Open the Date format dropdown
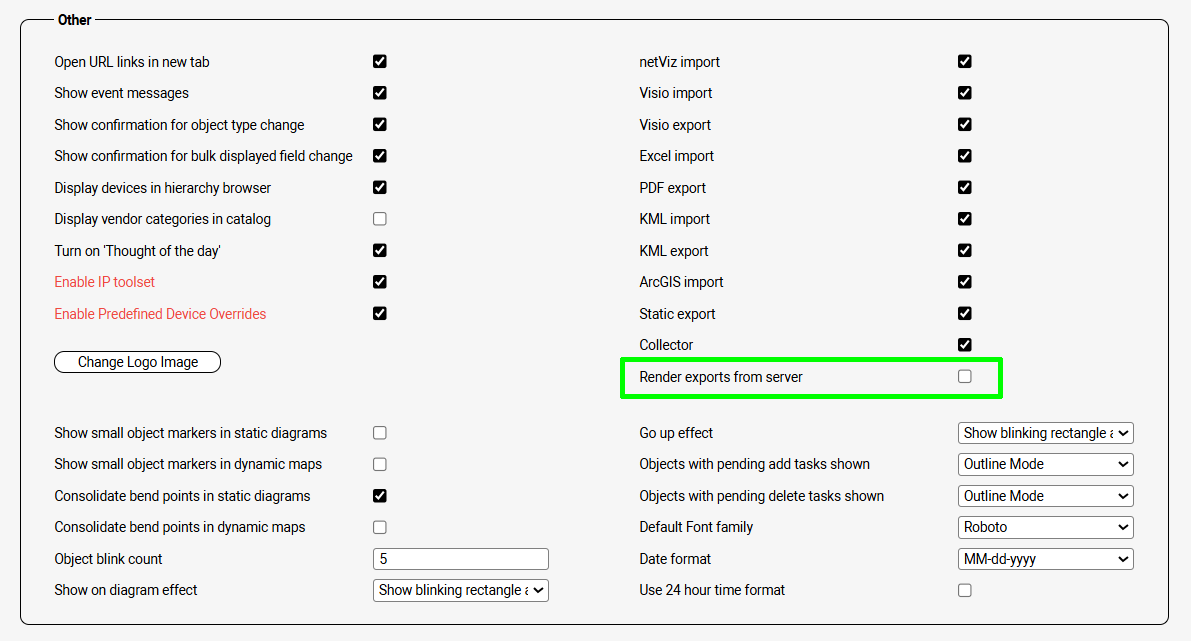The height and width of the screenshot is (641, 1191). click(1045, 559)
